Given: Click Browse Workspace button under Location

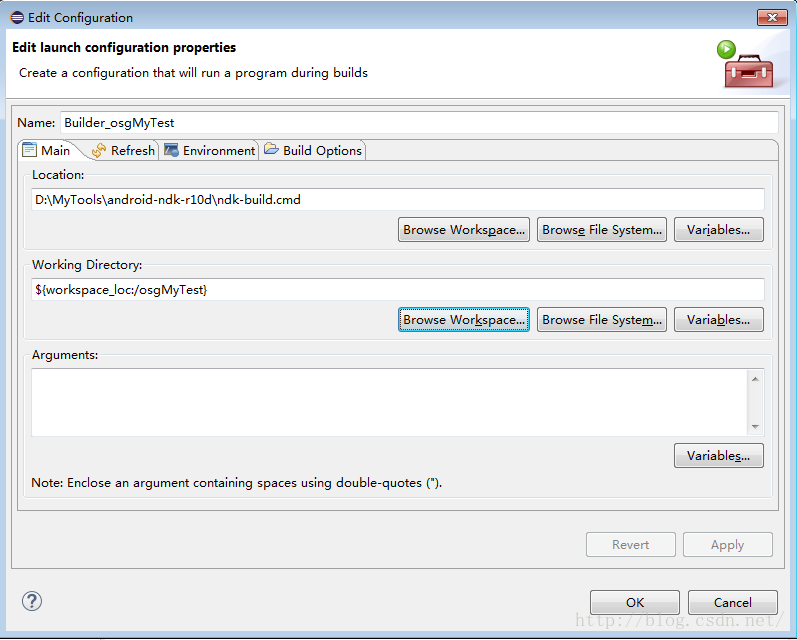Looking at the screenshot, I should coord(464,230).
